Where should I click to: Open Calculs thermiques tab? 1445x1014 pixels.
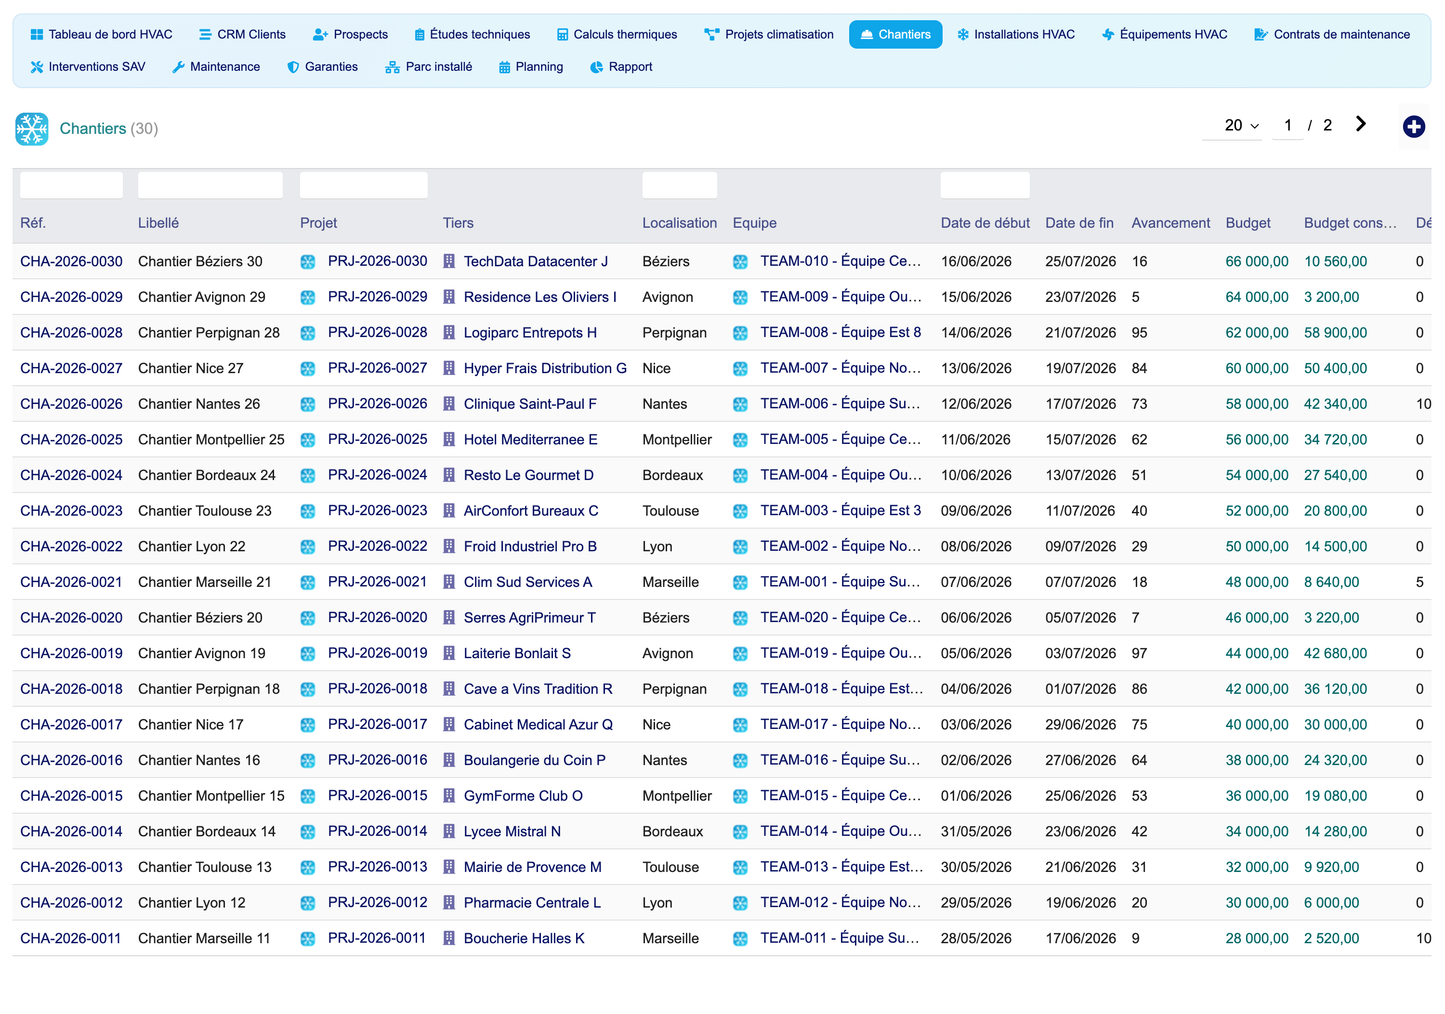tap(617, 34)
